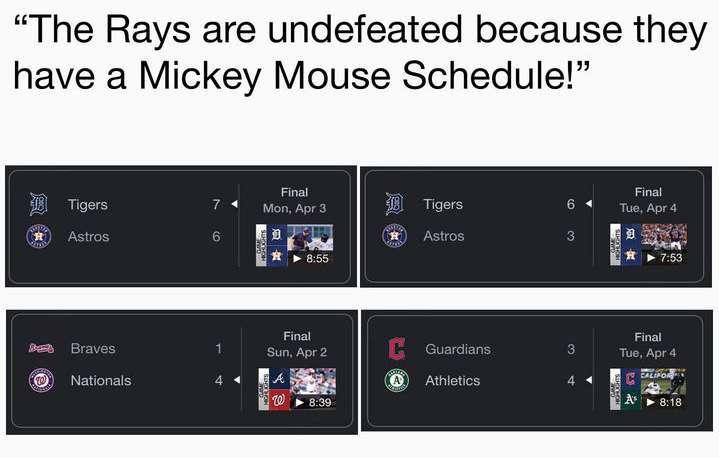Click the Guardians team logo
Screen dimensions: 719x458
tap(396, 349)
